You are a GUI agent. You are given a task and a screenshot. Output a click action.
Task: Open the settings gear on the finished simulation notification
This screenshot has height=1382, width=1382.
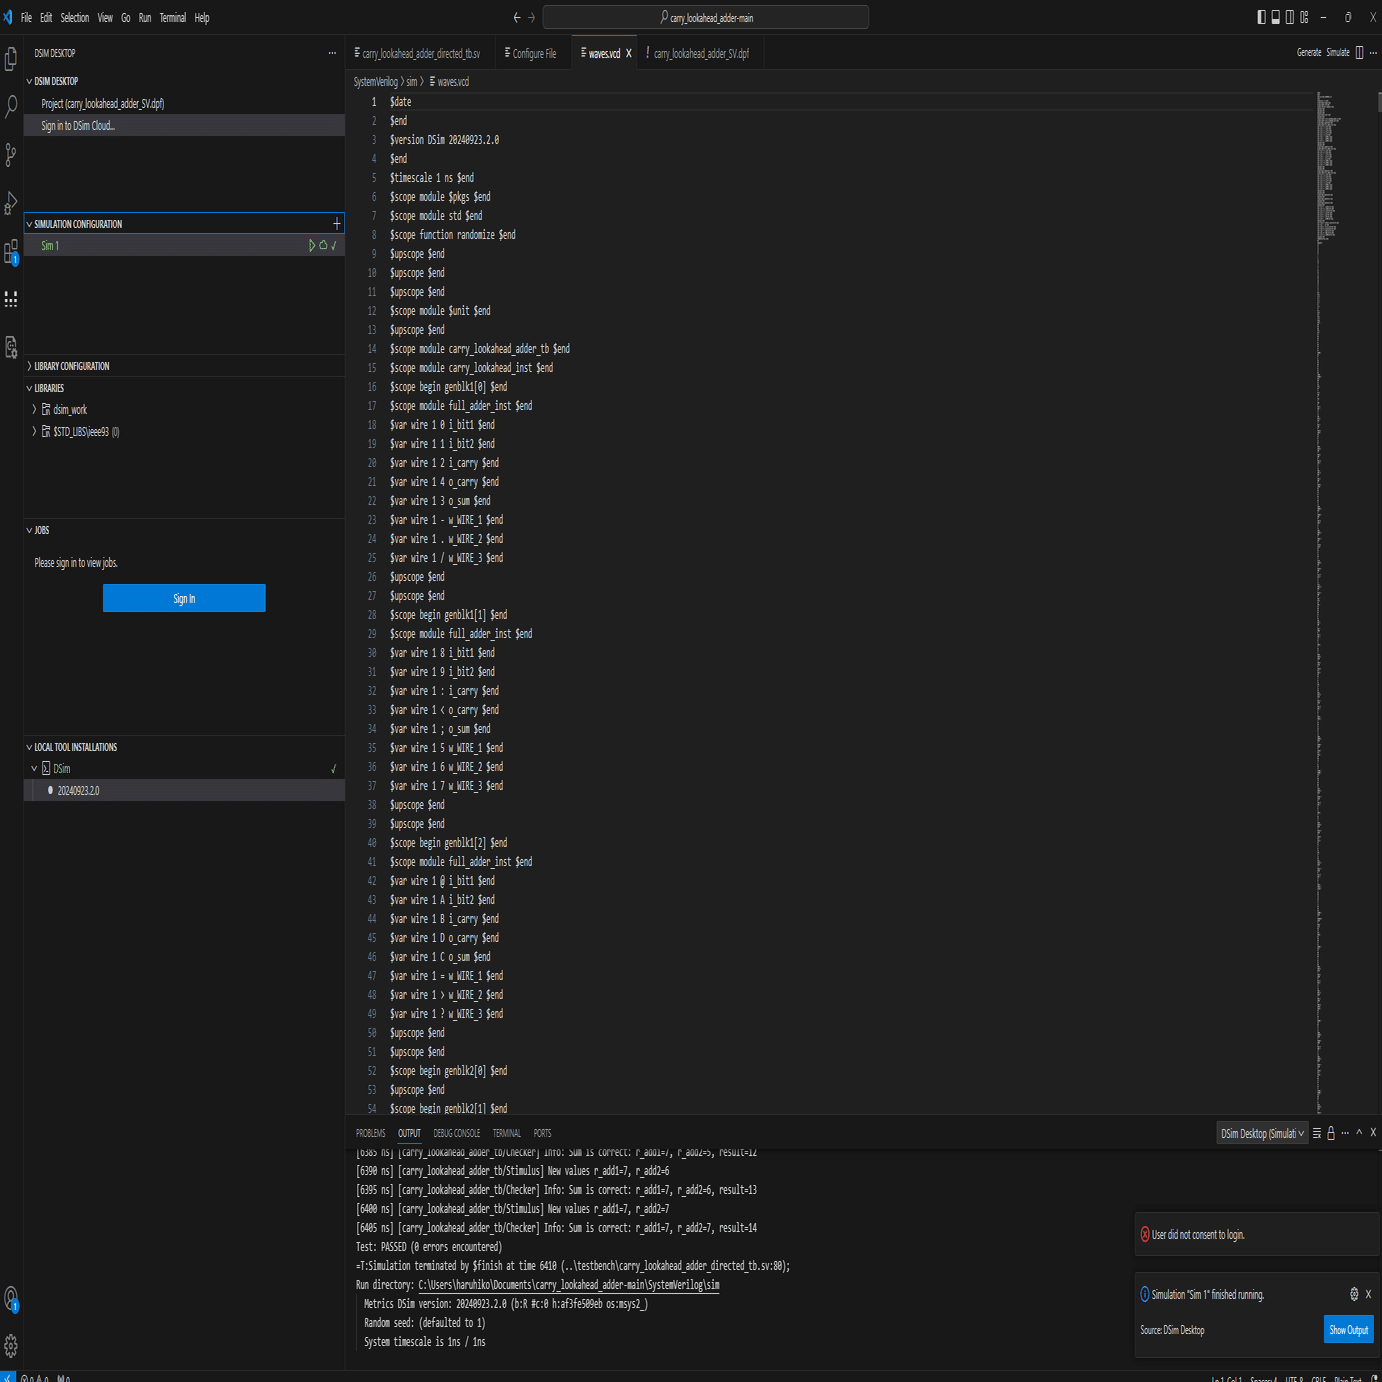point(1354,1294)
